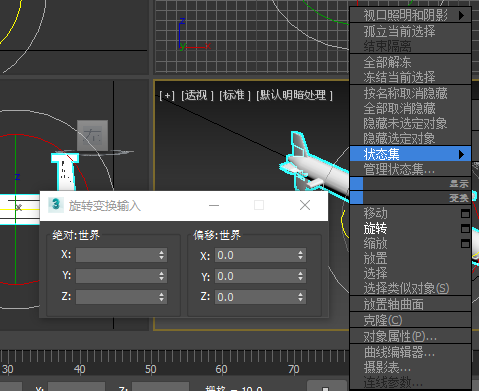
Task: Click offset Y spinner arrows
Action: pos(301,276)
